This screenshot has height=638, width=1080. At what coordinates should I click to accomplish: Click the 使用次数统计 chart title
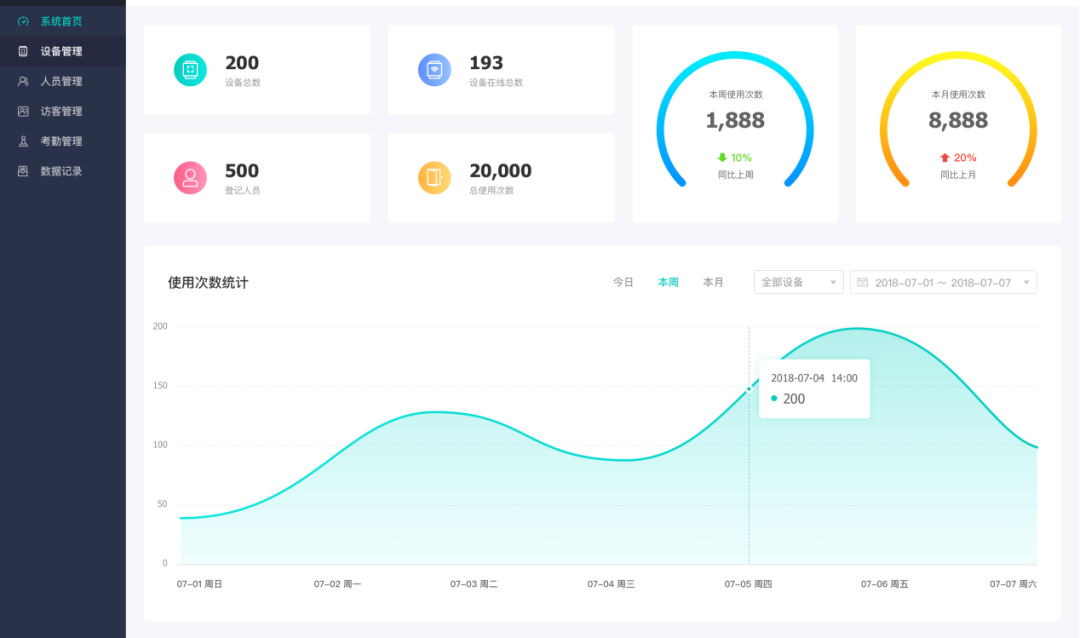(208, 282)
